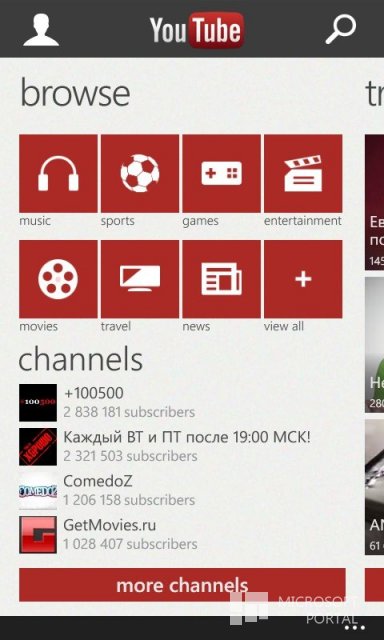
Task: Tap the movies label under tile
Action: pyautogui.click(x=39, y=327)
